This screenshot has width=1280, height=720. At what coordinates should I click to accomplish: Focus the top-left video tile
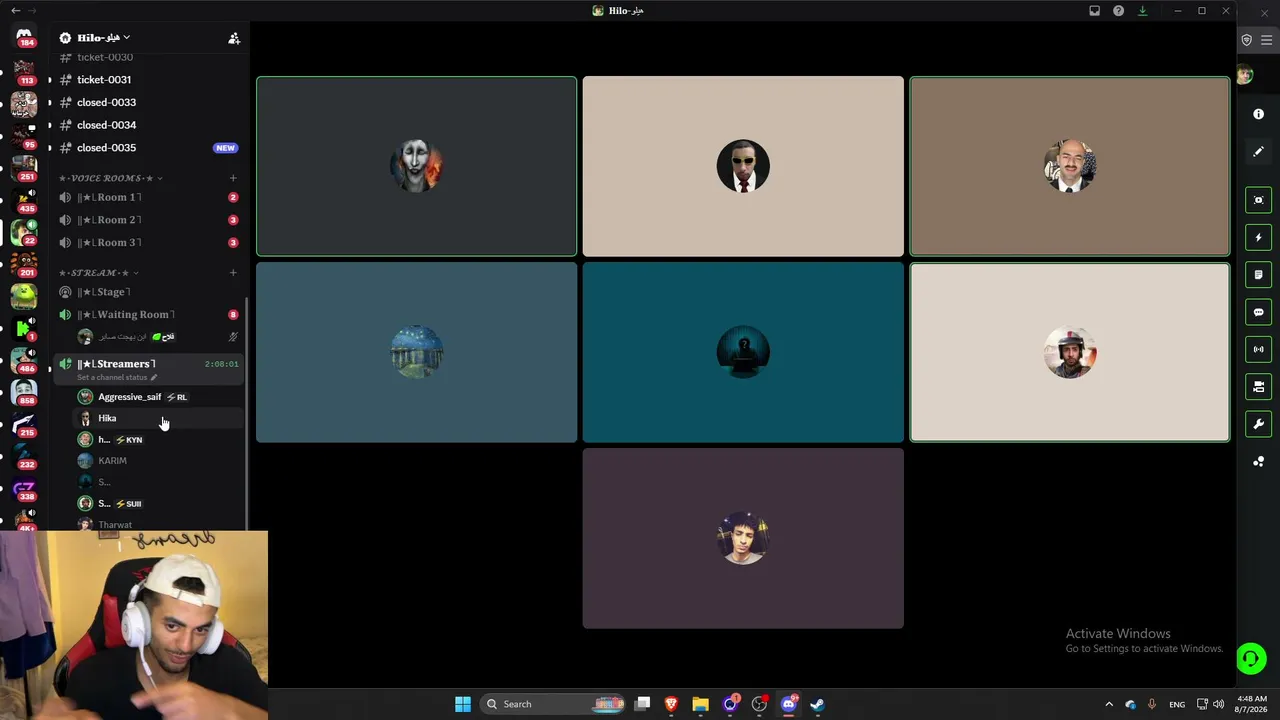coord(416,166)
